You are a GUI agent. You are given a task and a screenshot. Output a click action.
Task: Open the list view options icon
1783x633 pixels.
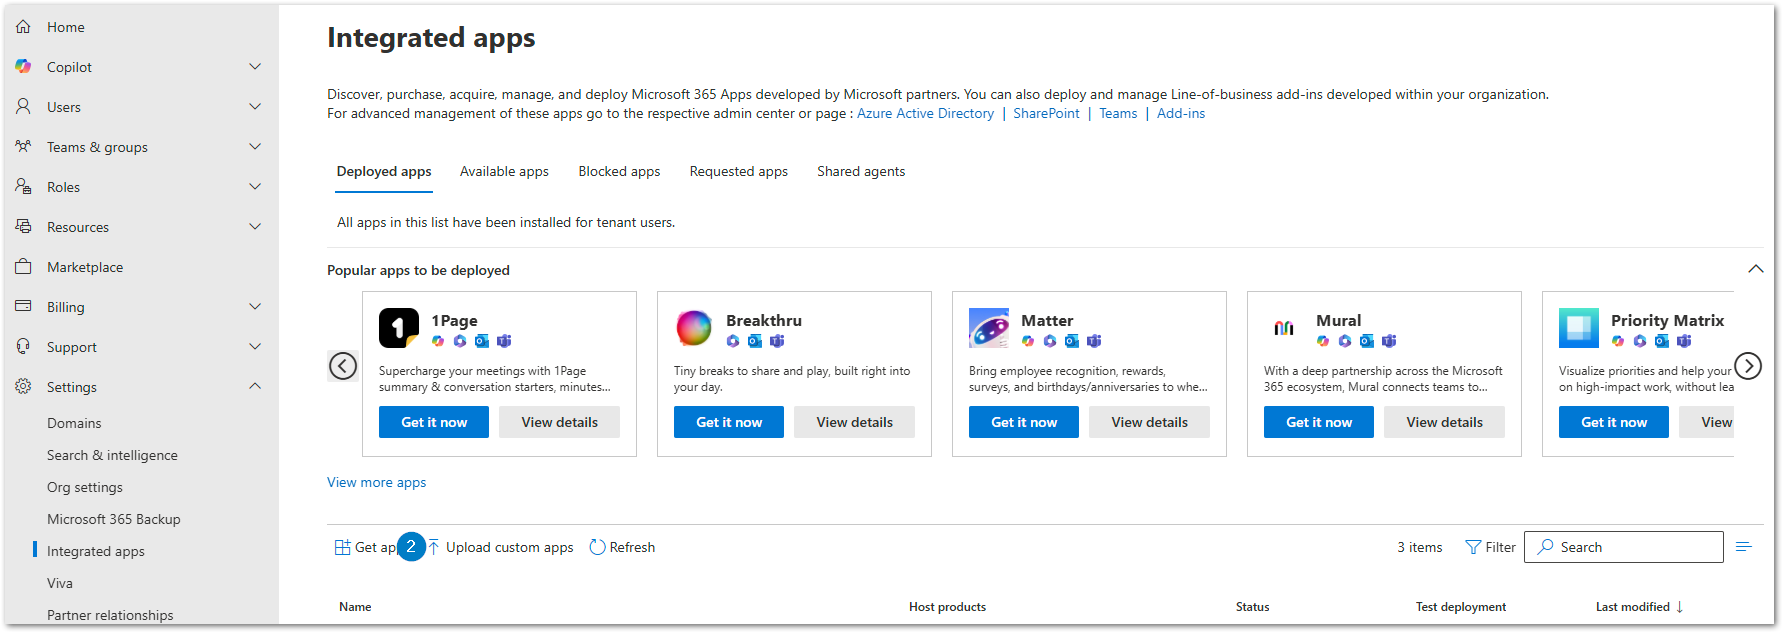point(1744,547)
